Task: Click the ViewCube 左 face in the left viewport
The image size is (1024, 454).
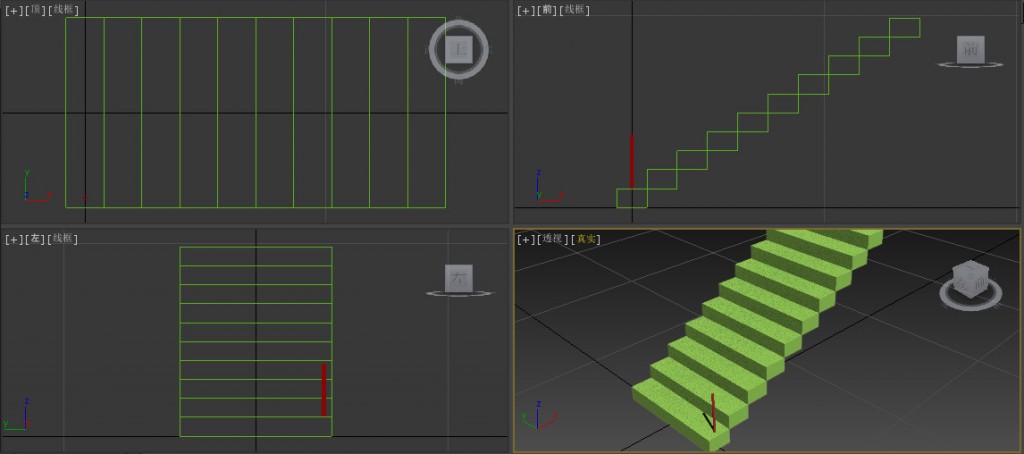Action: point(458,278)
